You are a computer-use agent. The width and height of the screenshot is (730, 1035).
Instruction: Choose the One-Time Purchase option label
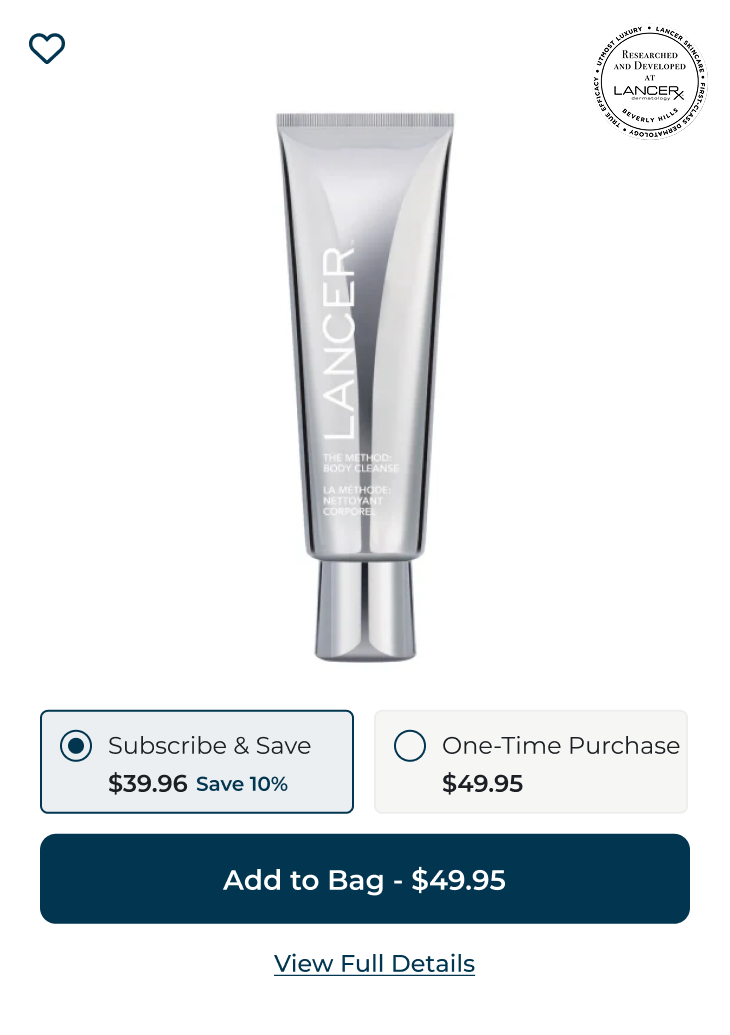pyautogui.click(x=561, y=746)
